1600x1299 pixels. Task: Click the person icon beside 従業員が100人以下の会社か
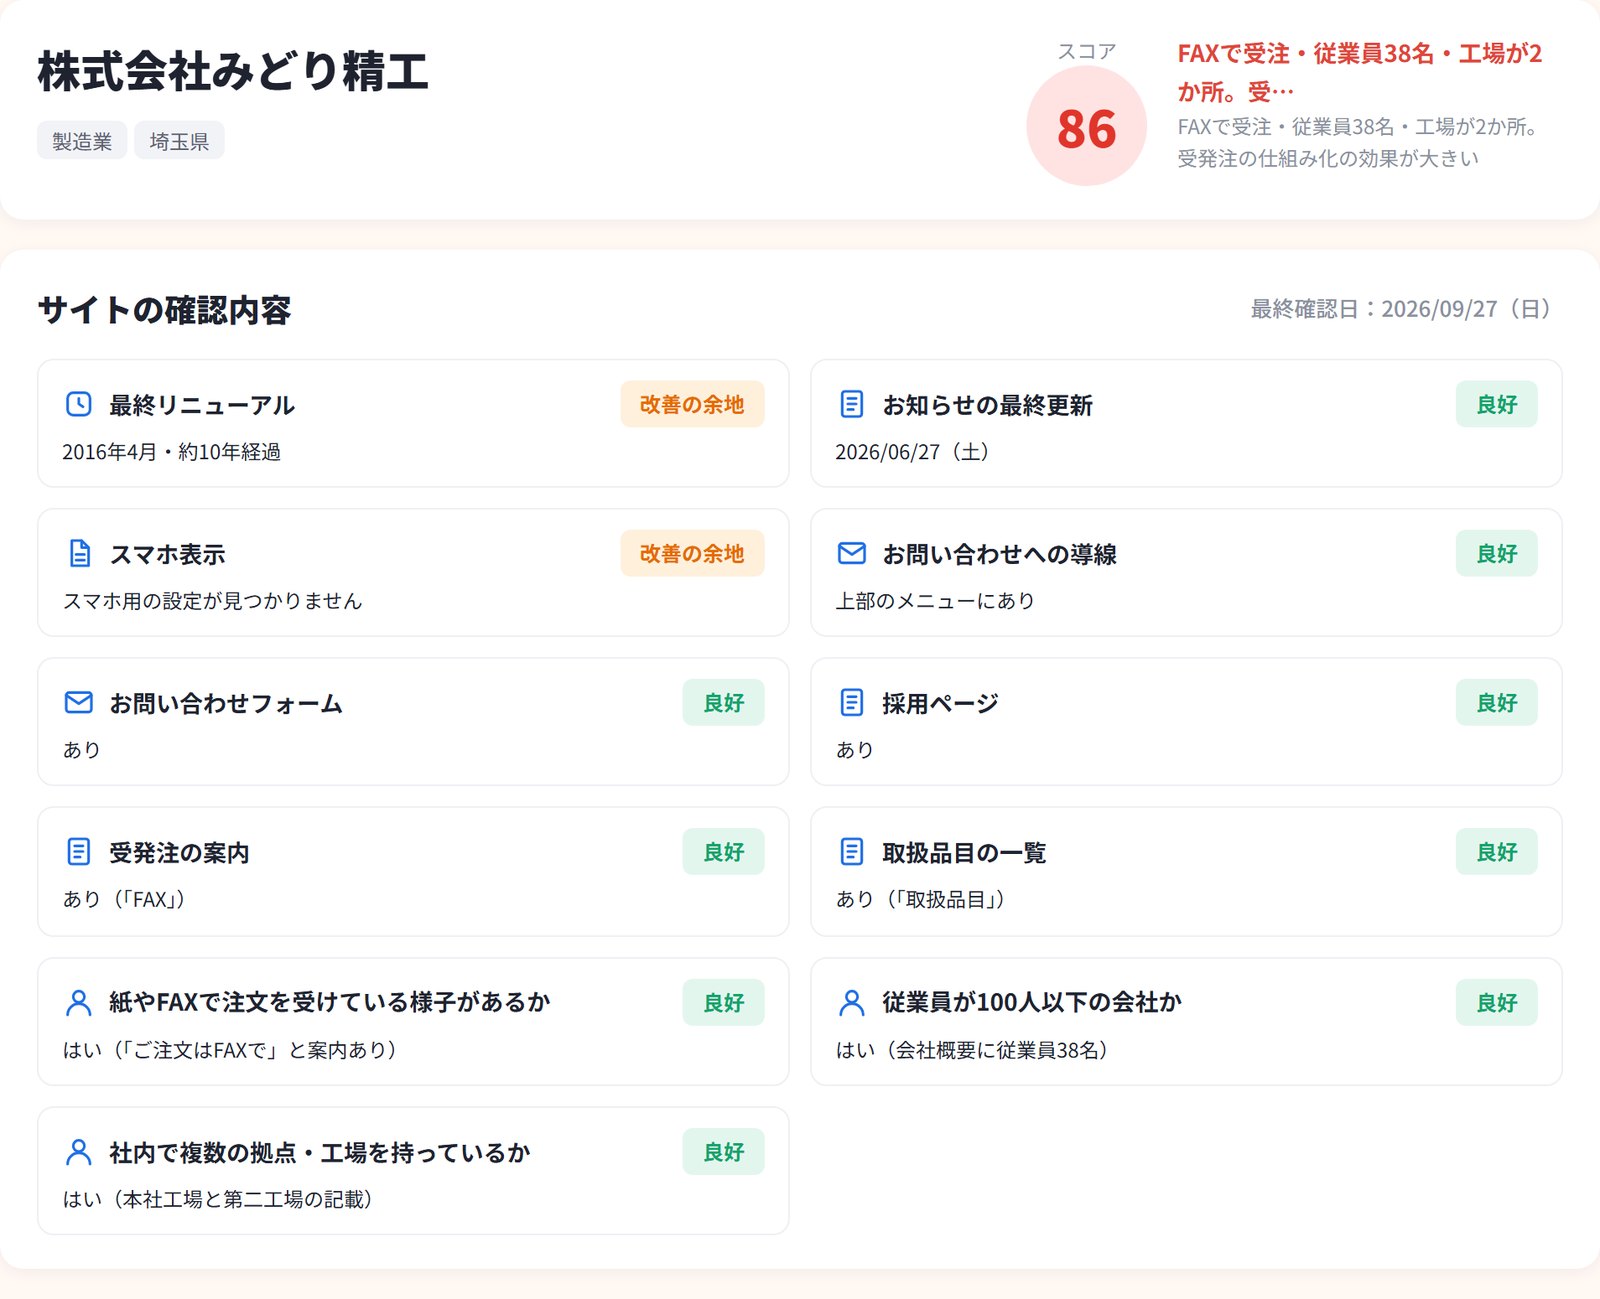pos(852,1002)
